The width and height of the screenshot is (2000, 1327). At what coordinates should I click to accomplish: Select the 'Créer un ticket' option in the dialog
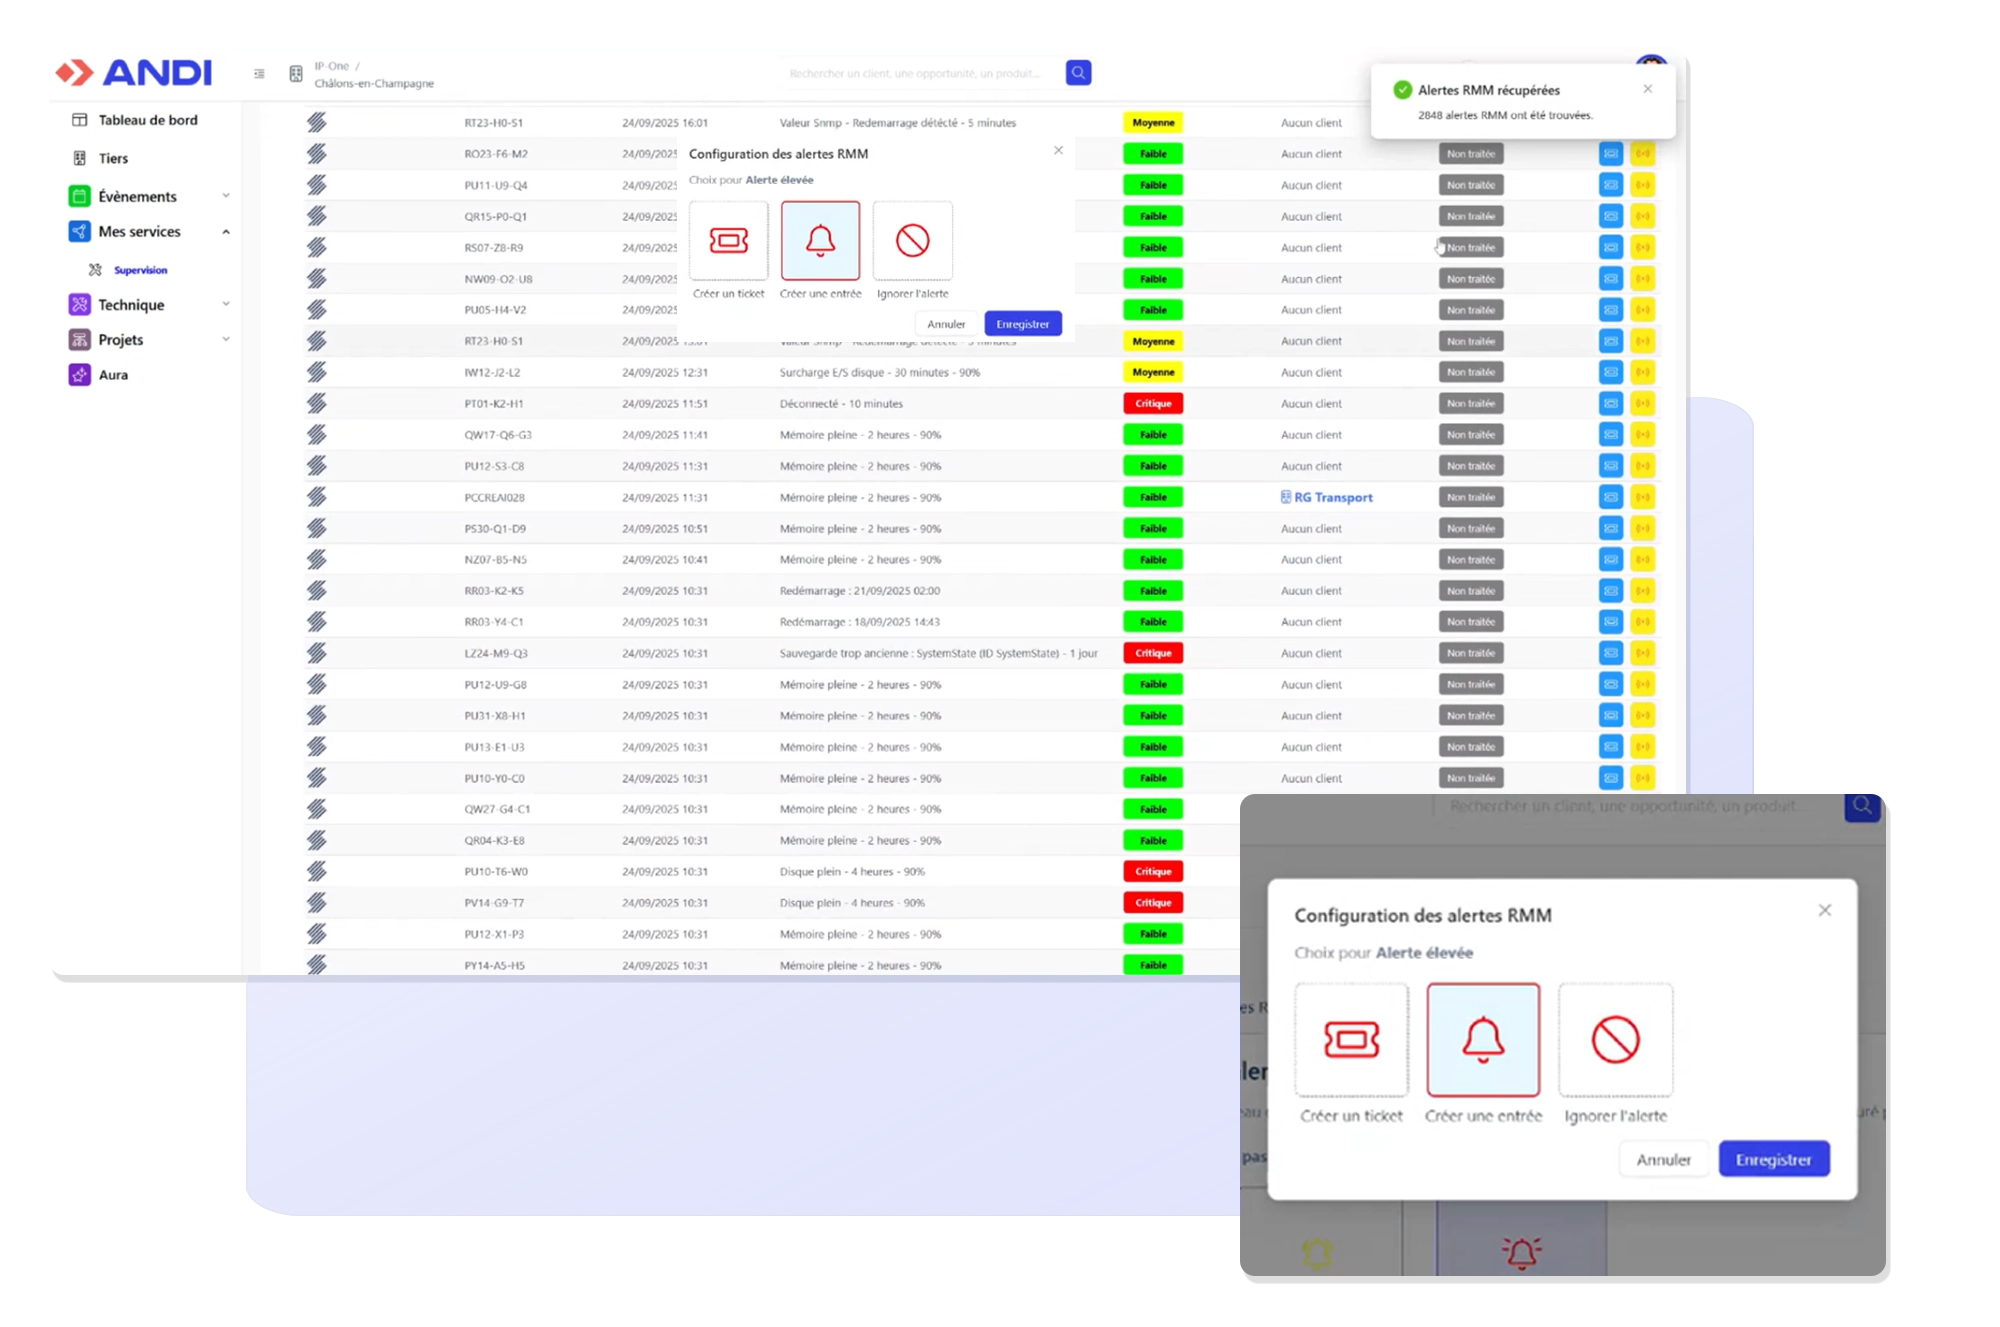[x=728, y=240]
